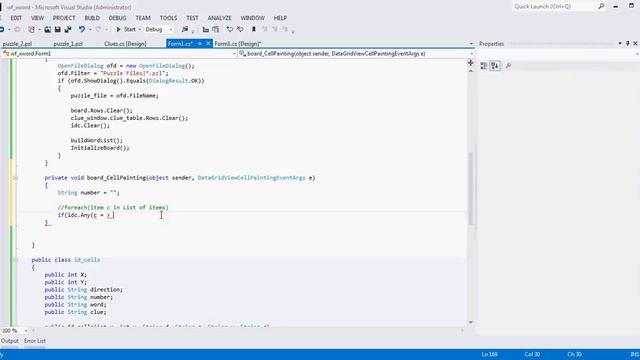Click the New Project toolbar icon

coord(31,29)
